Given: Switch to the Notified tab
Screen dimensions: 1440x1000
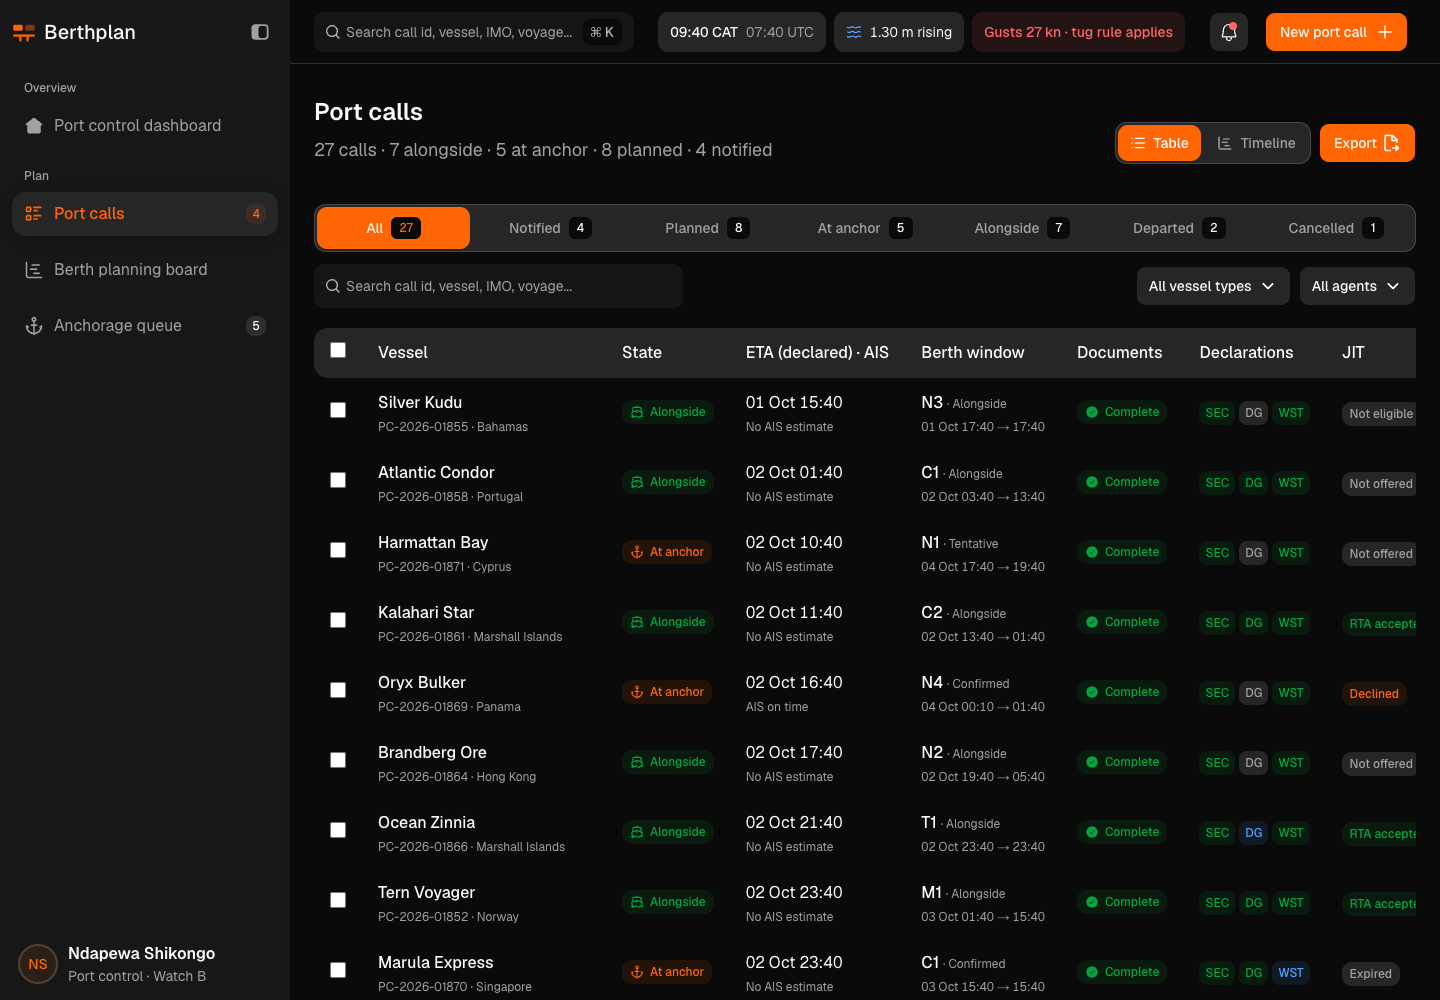Looking at the screenshot, I should click(549, 228).
